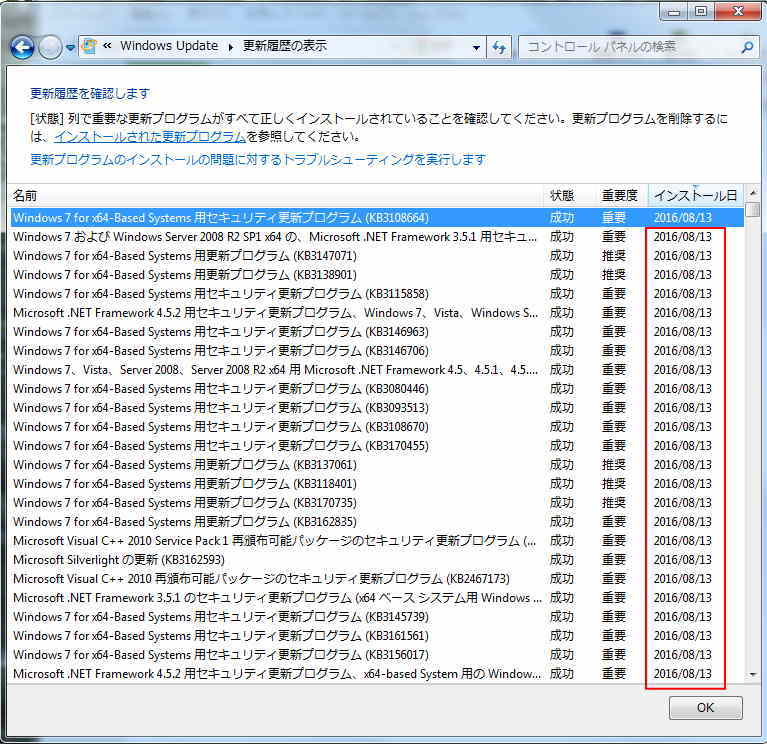Select the .NET Framework 3.5.1 x64 ベース システム row
Viewport: 767px width, 744px height.
377,598
